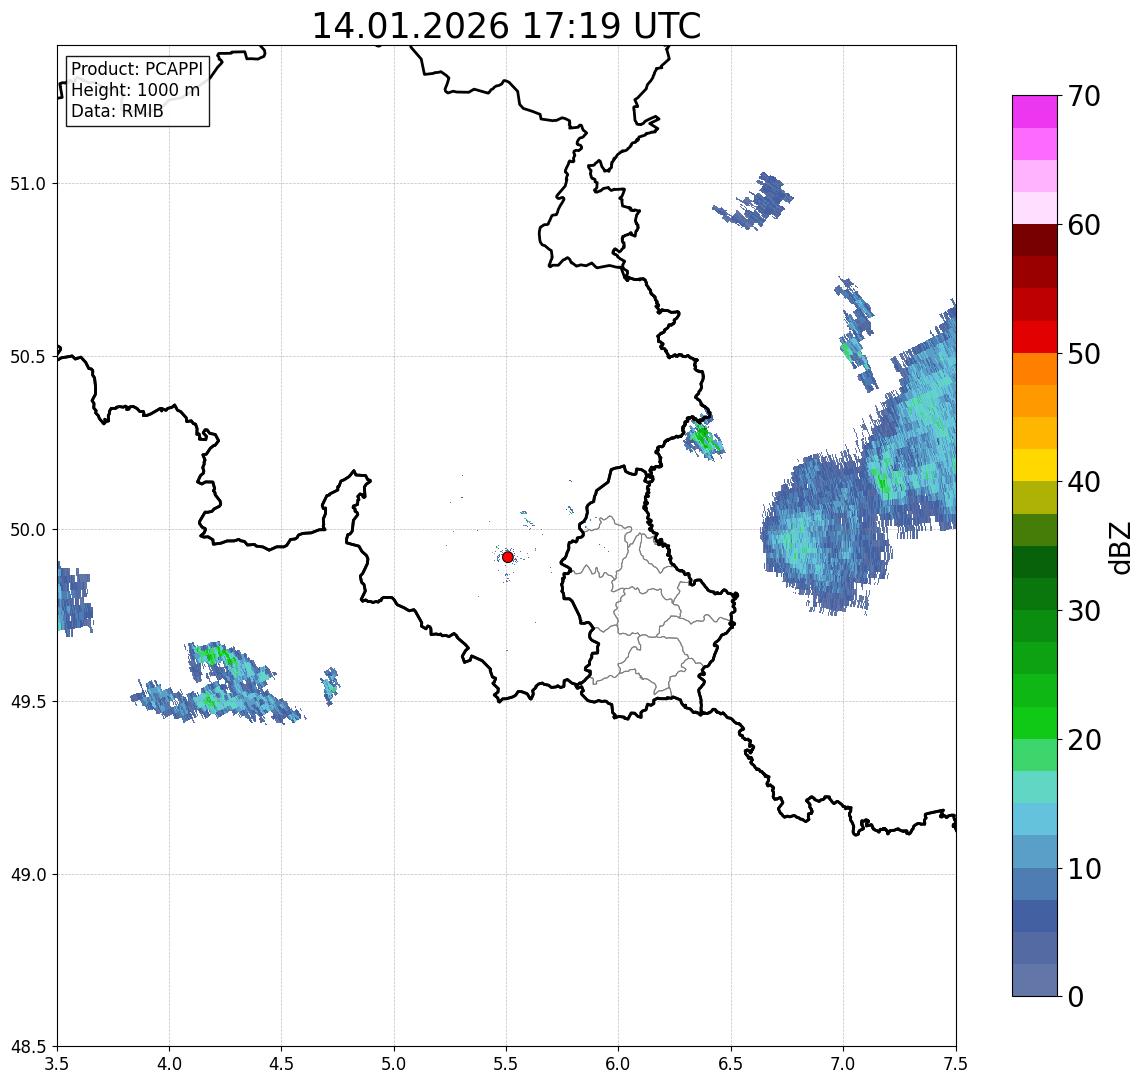Click the colorbar tick label 10
1145x1084 pixels.
[1084, 869]
